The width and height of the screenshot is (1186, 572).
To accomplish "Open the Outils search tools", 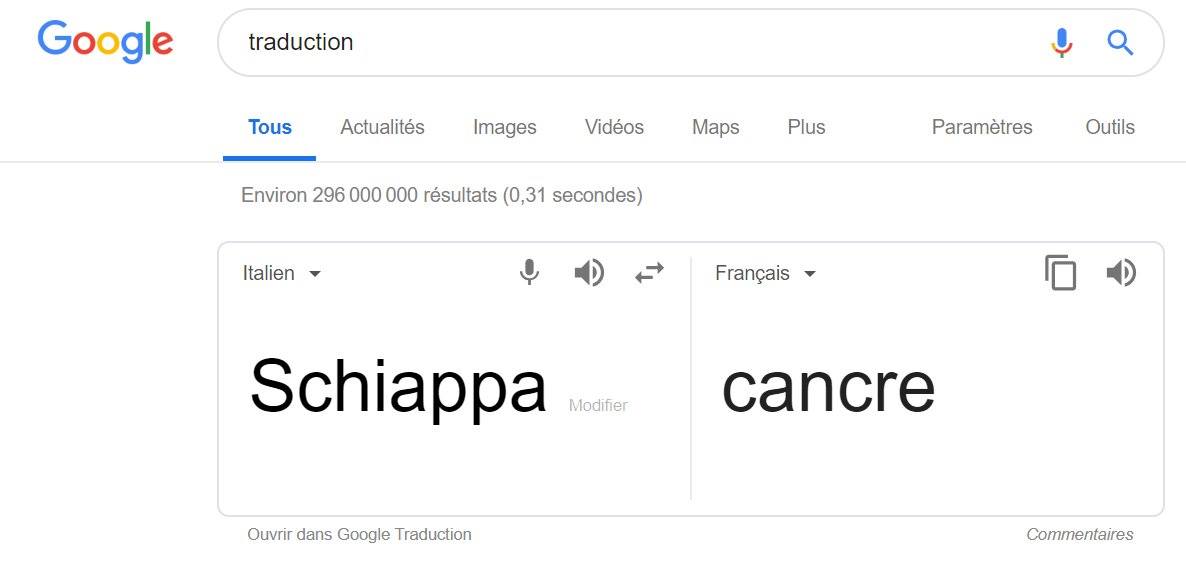I will coord(1110,127).
